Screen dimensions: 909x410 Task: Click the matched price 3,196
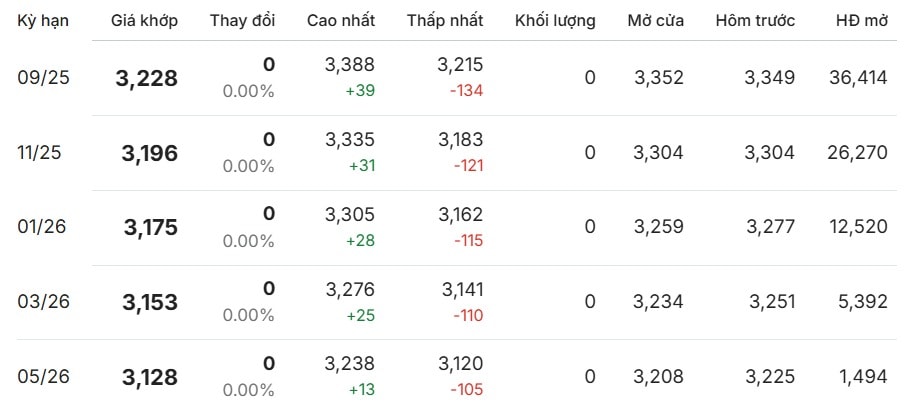(x=150, y=153)
